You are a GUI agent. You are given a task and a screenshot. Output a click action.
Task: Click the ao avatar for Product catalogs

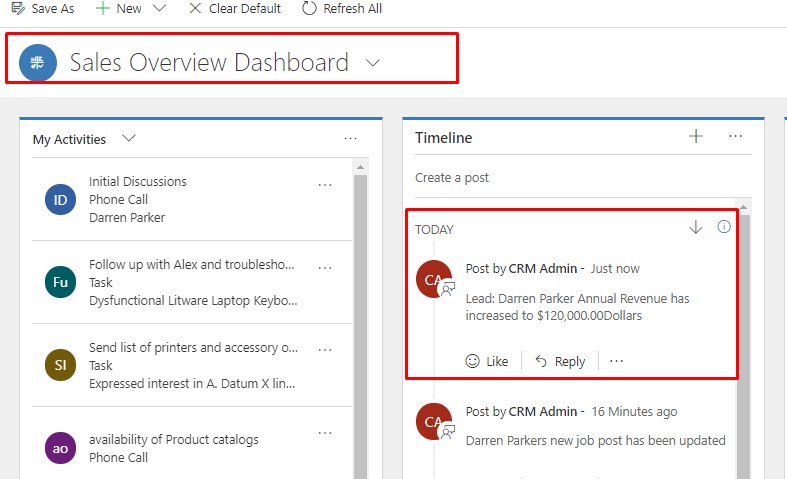(60, 448)
